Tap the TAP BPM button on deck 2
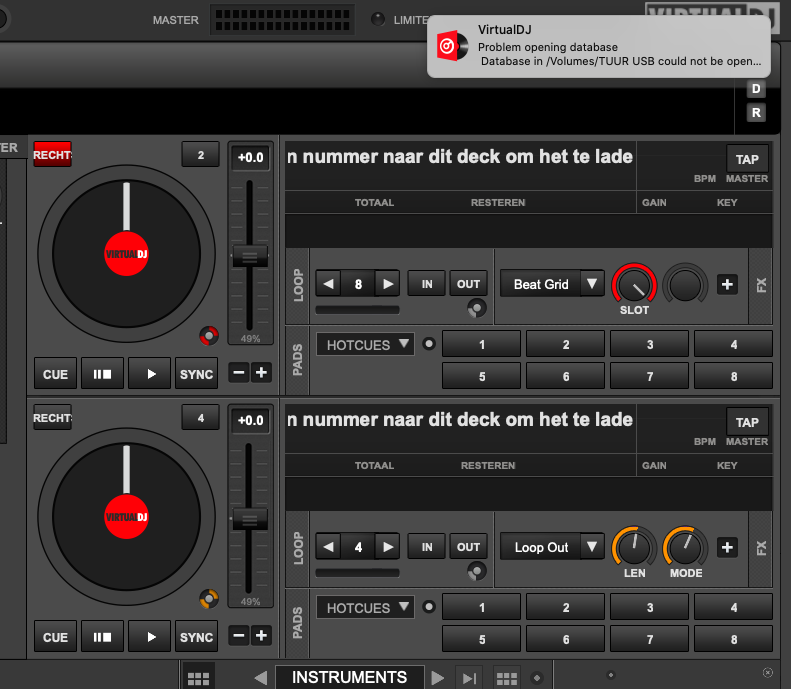 pyautogui.click(x=747, y=159)
